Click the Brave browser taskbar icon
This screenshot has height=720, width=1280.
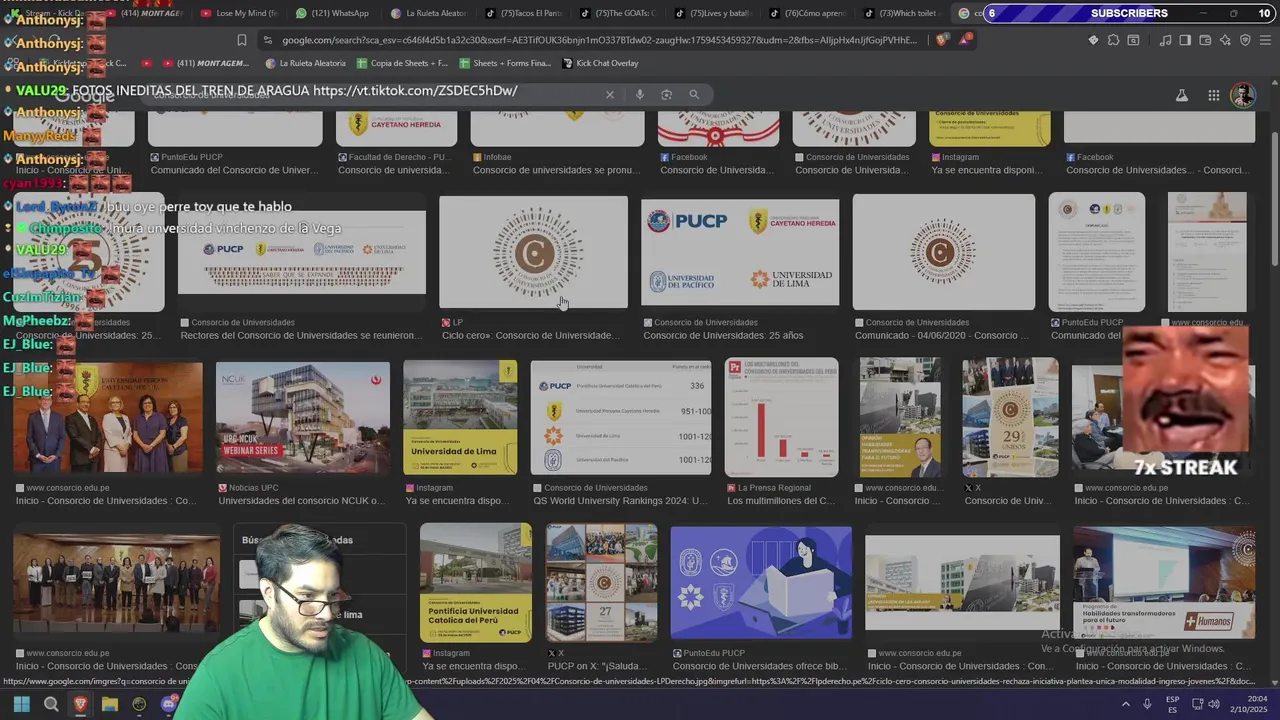[80, 704]
